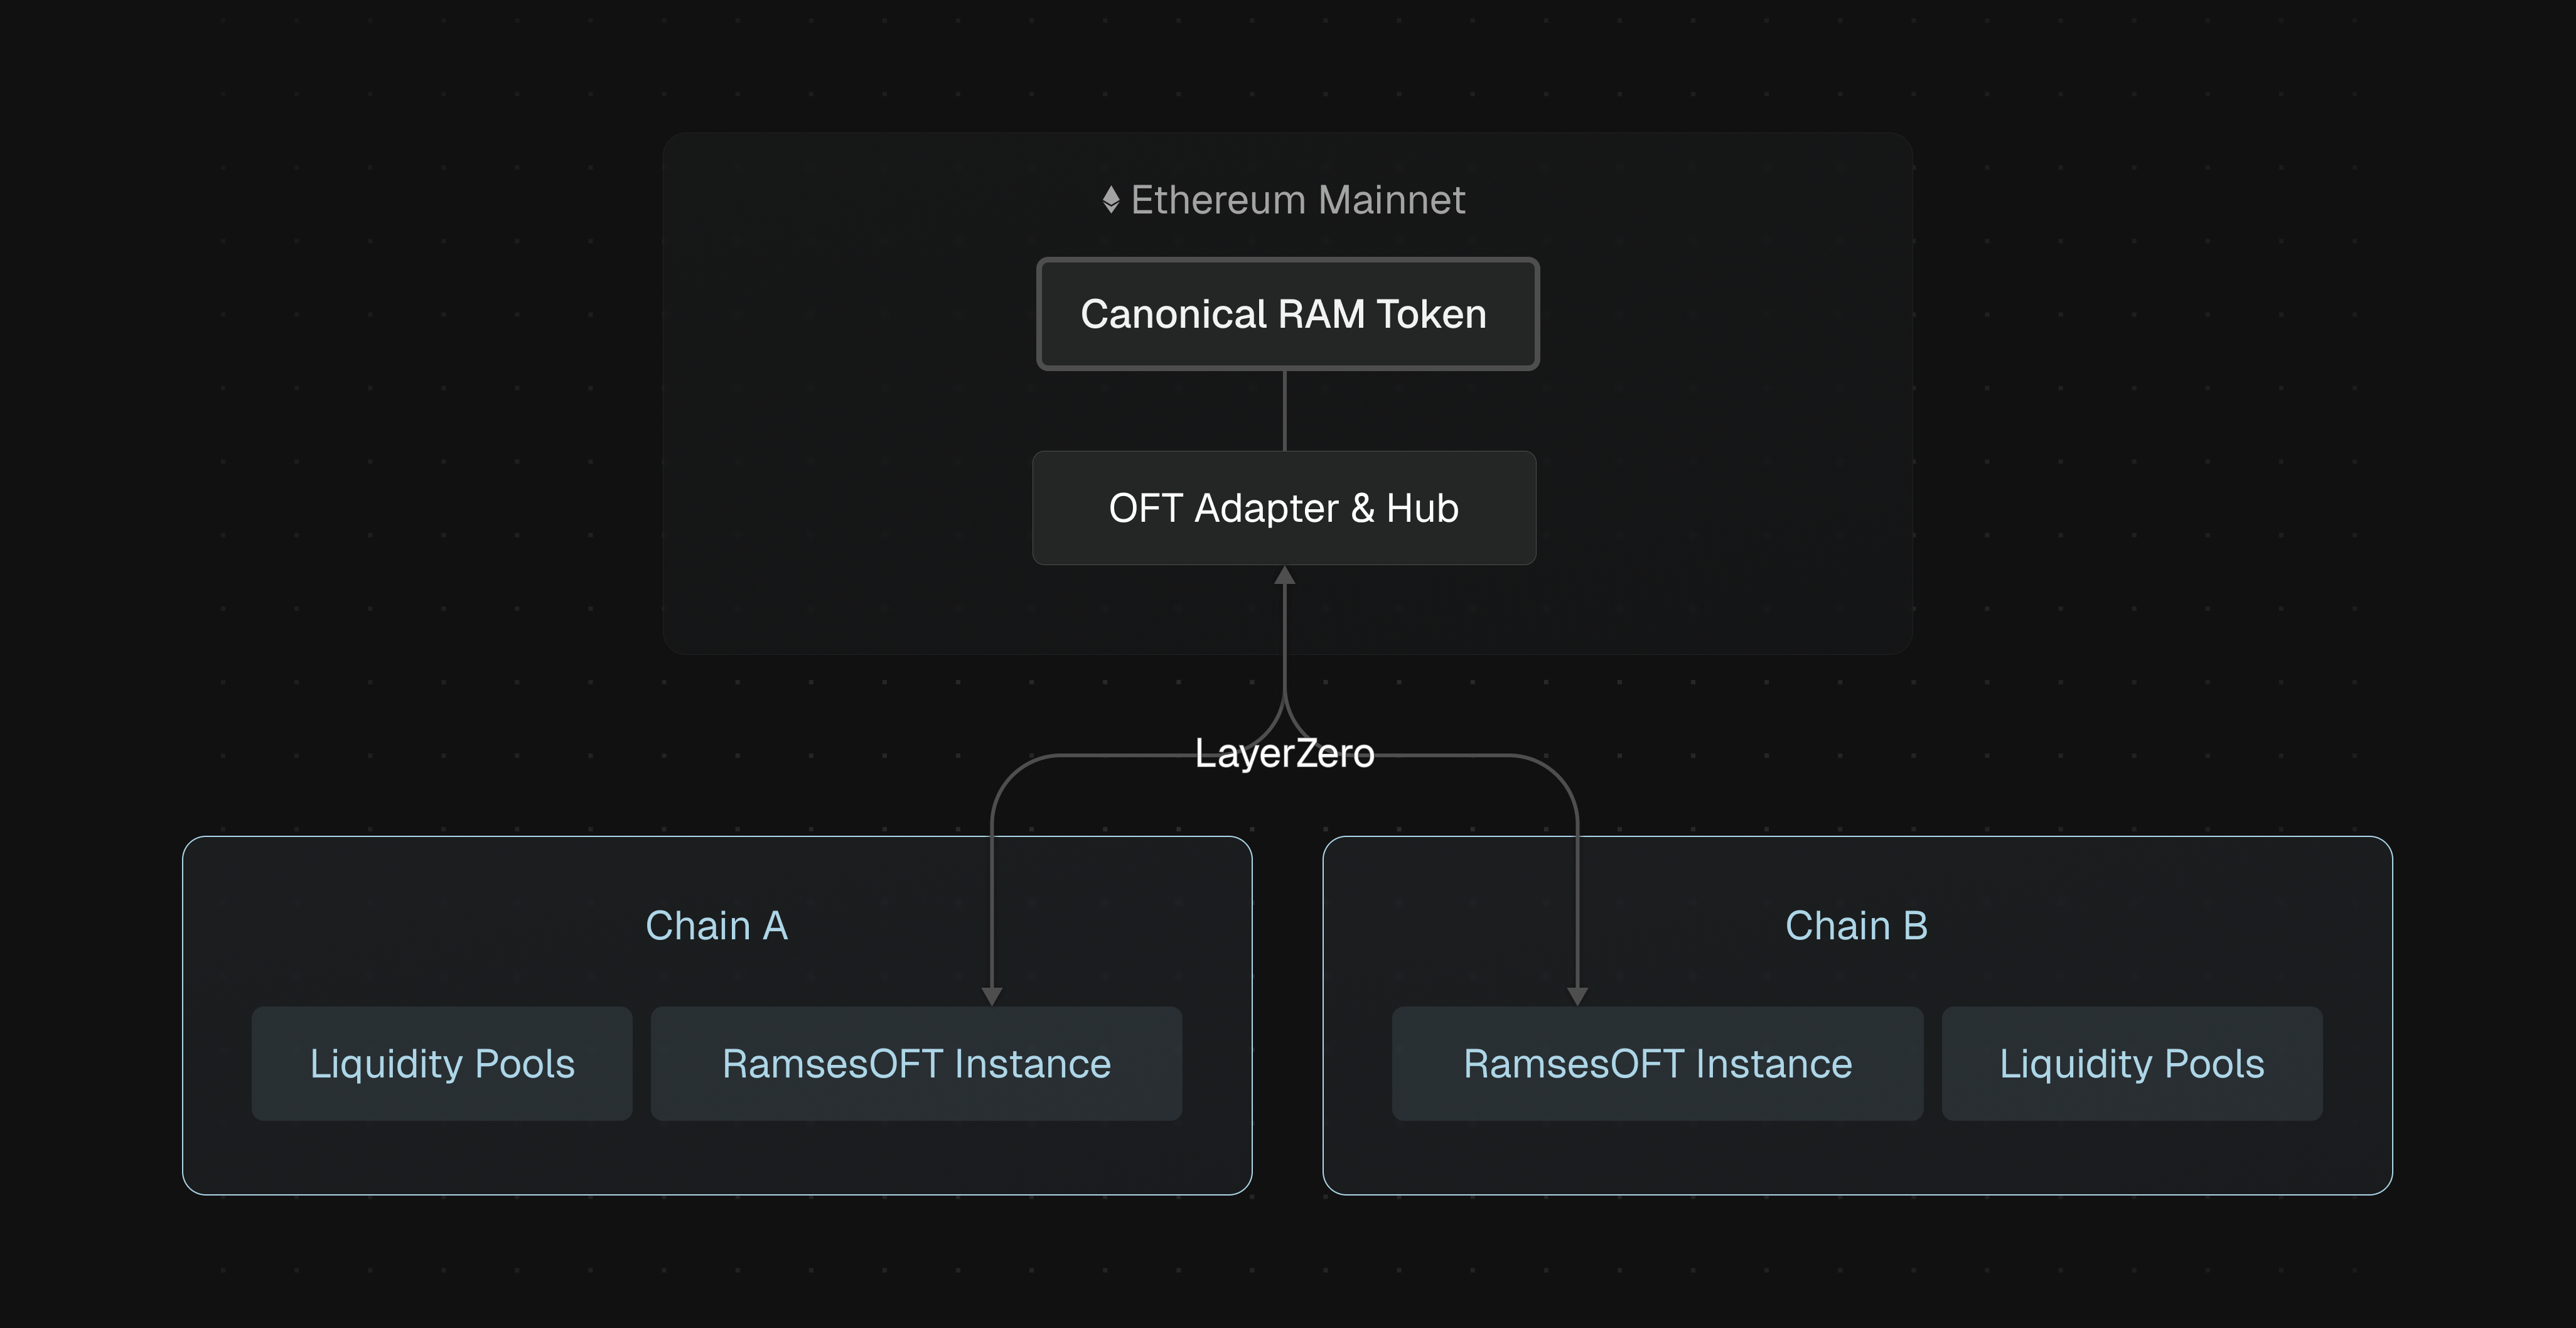Click the RamsesOFT Instance node in Chain A

pyautogui.click(x=916, y=1063)
